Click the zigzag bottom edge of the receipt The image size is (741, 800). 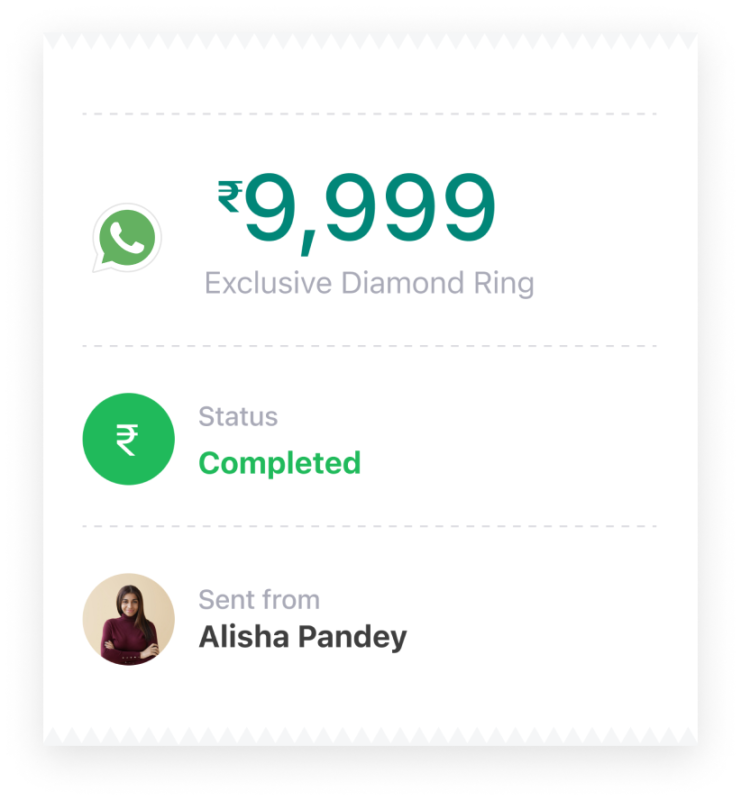click(x=370, y=736)
